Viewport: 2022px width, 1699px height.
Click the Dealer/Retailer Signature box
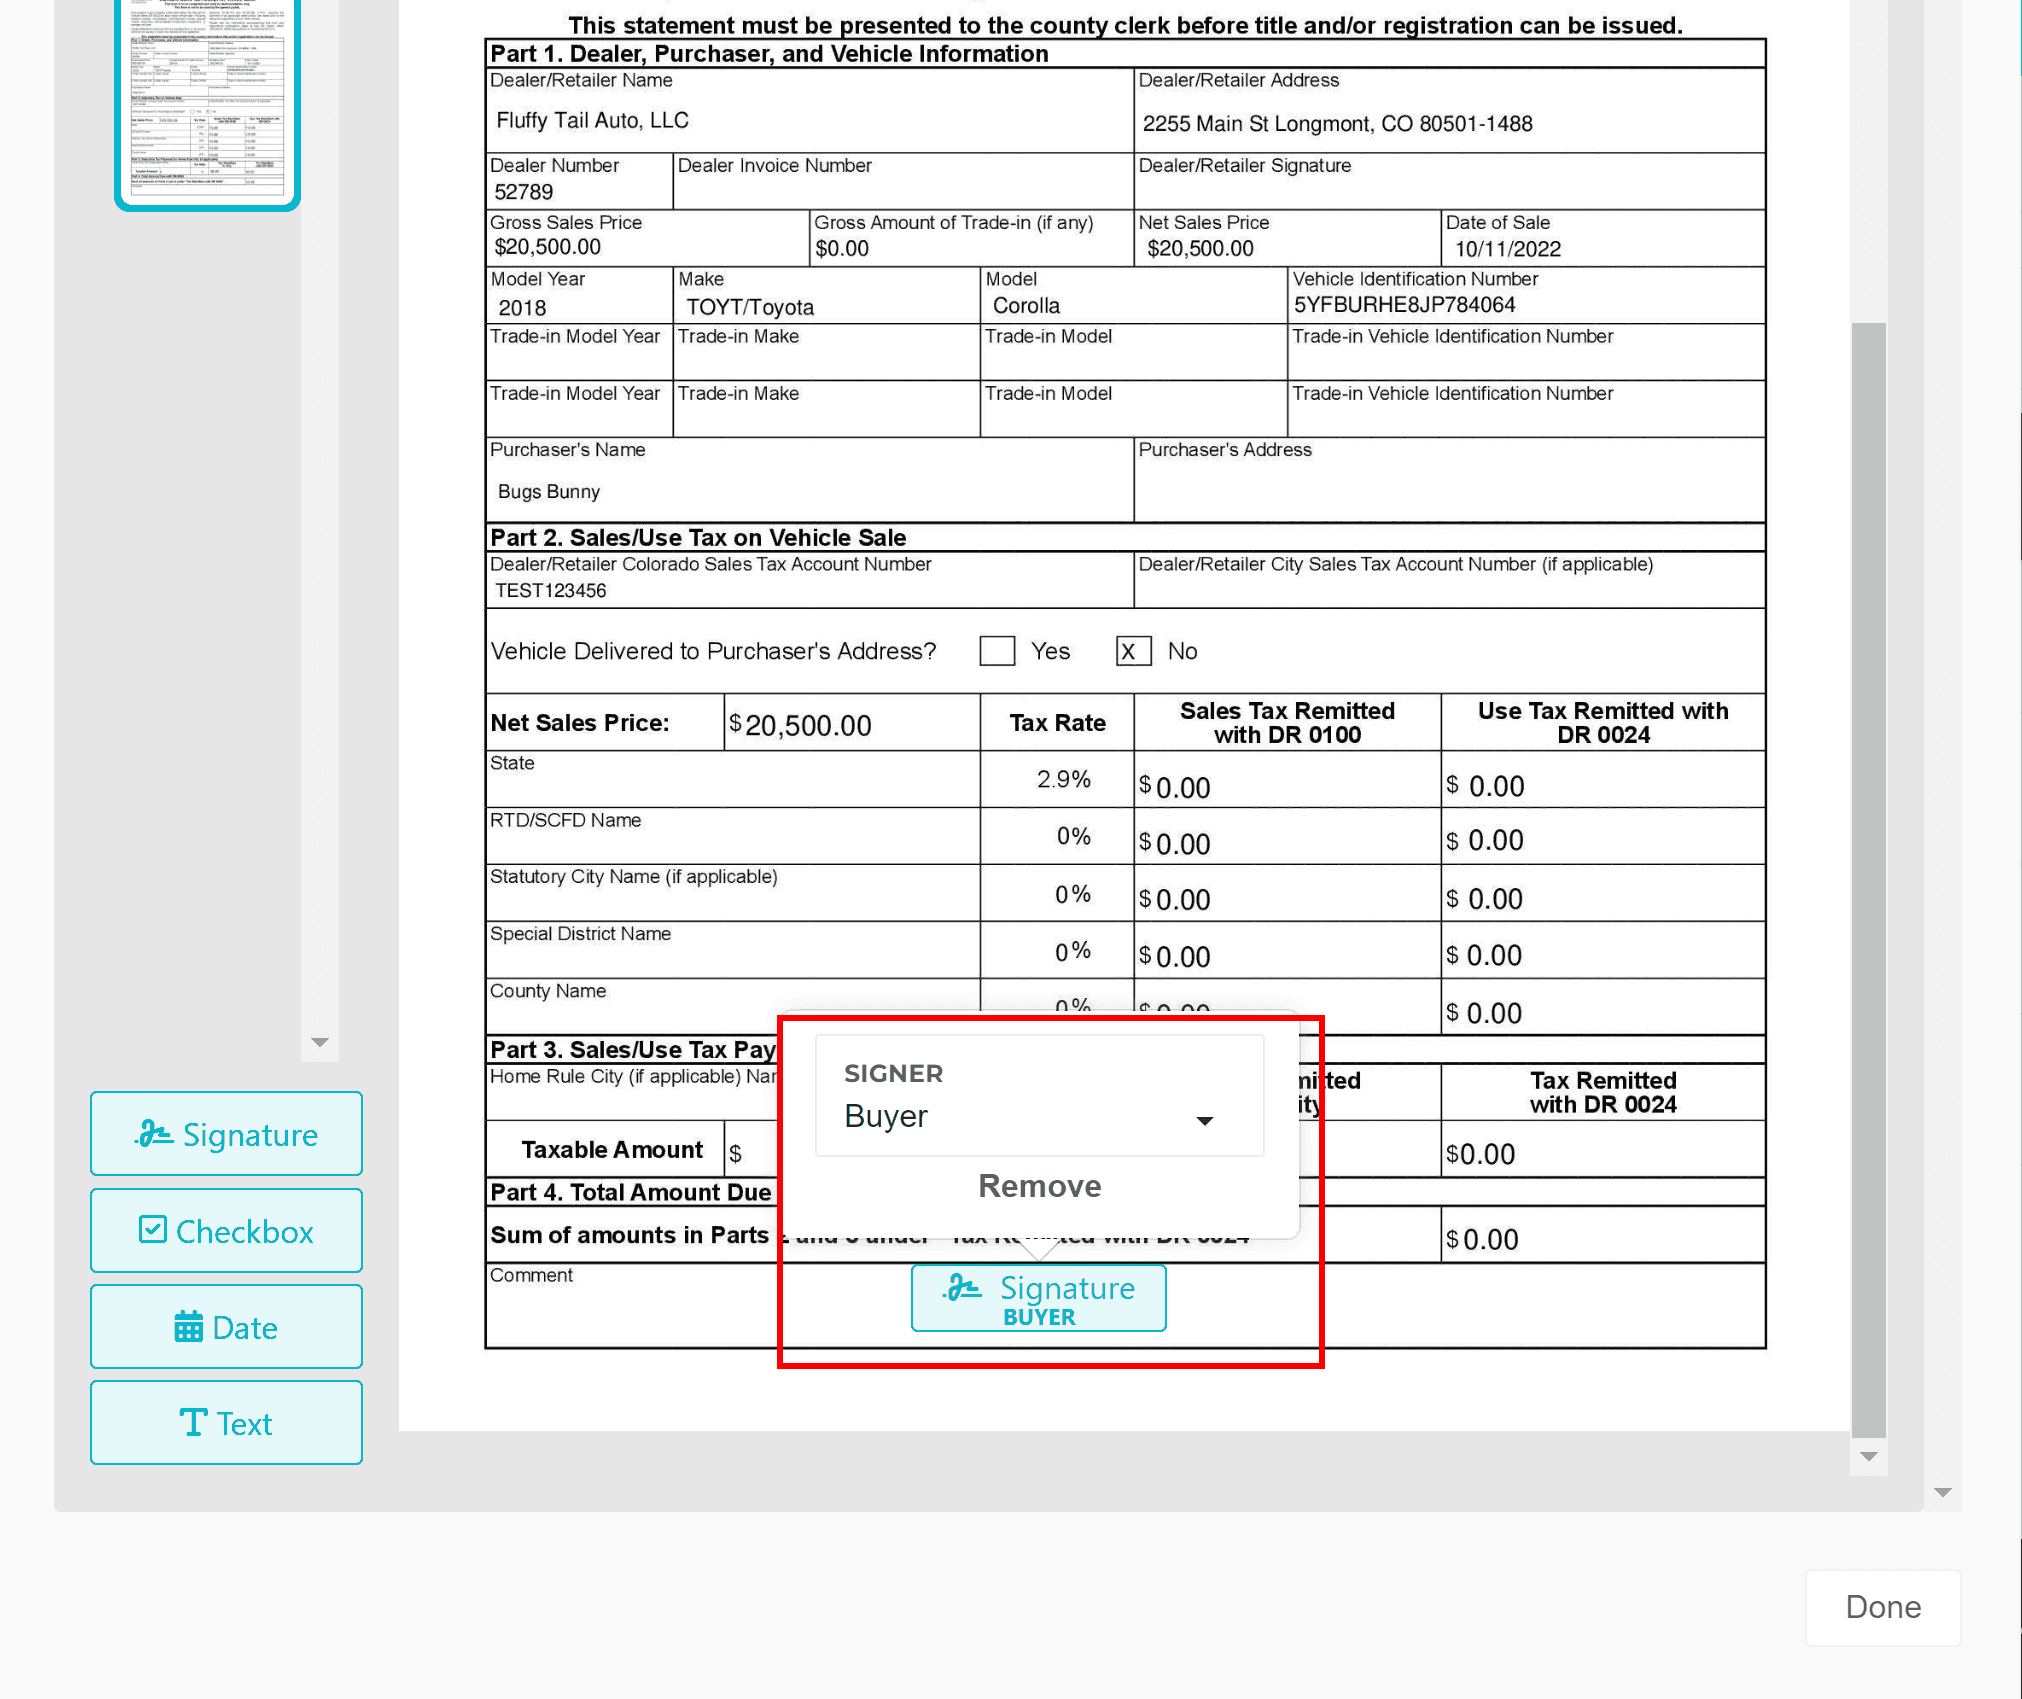click(1448, 190)
